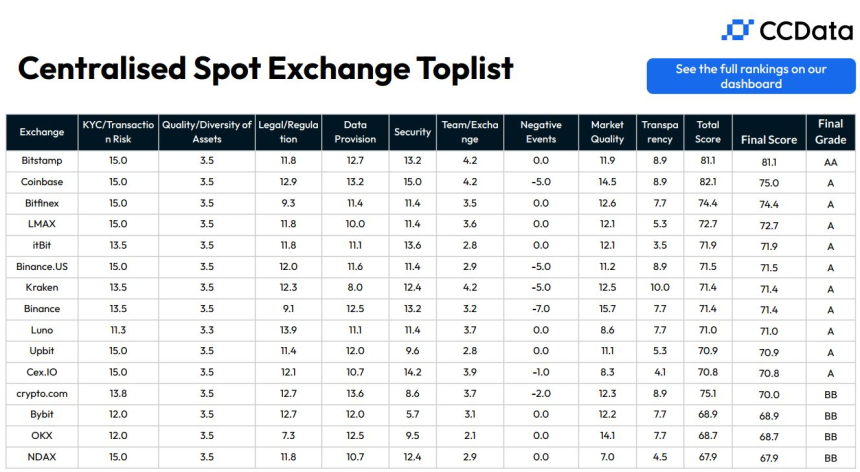Select the Legal/Regulation column header
The width and height of the screenshot is (860, 472).
click(289, 132)
